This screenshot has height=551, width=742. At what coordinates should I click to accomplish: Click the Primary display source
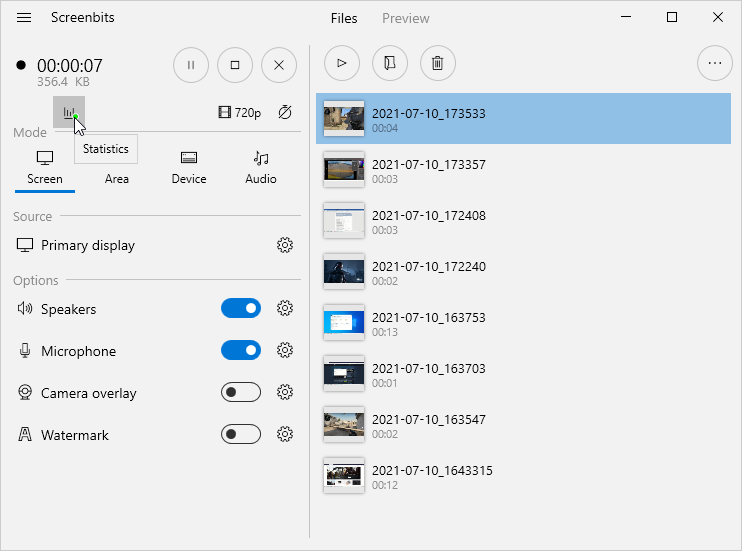pyautogui.click(x=76, y=245)
